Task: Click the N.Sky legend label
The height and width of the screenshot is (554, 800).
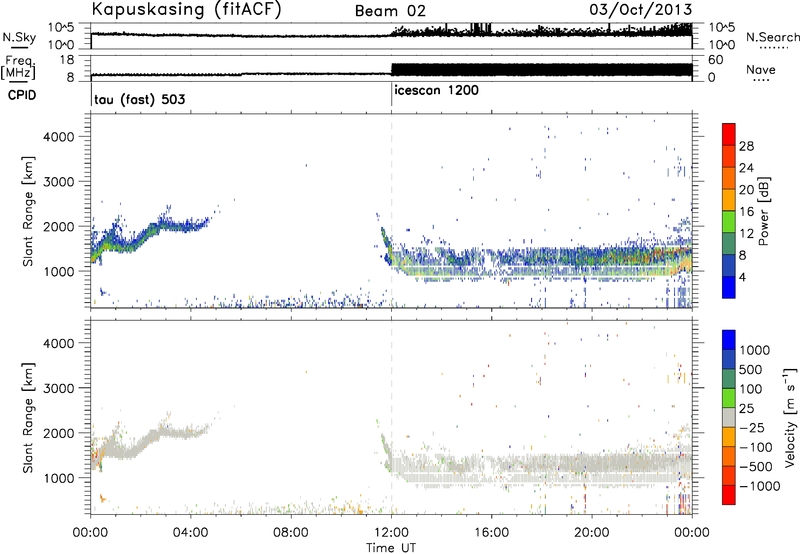Action: point(19,37)
